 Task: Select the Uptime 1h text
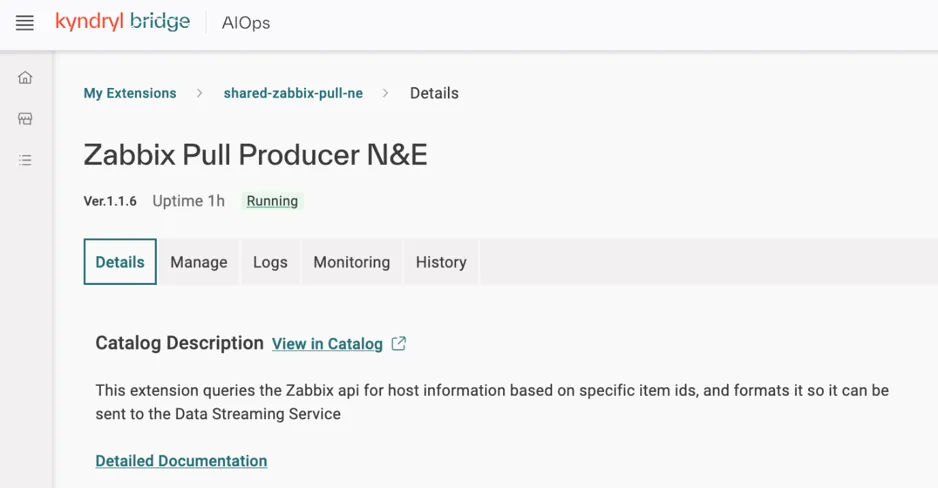pos(188,201)
